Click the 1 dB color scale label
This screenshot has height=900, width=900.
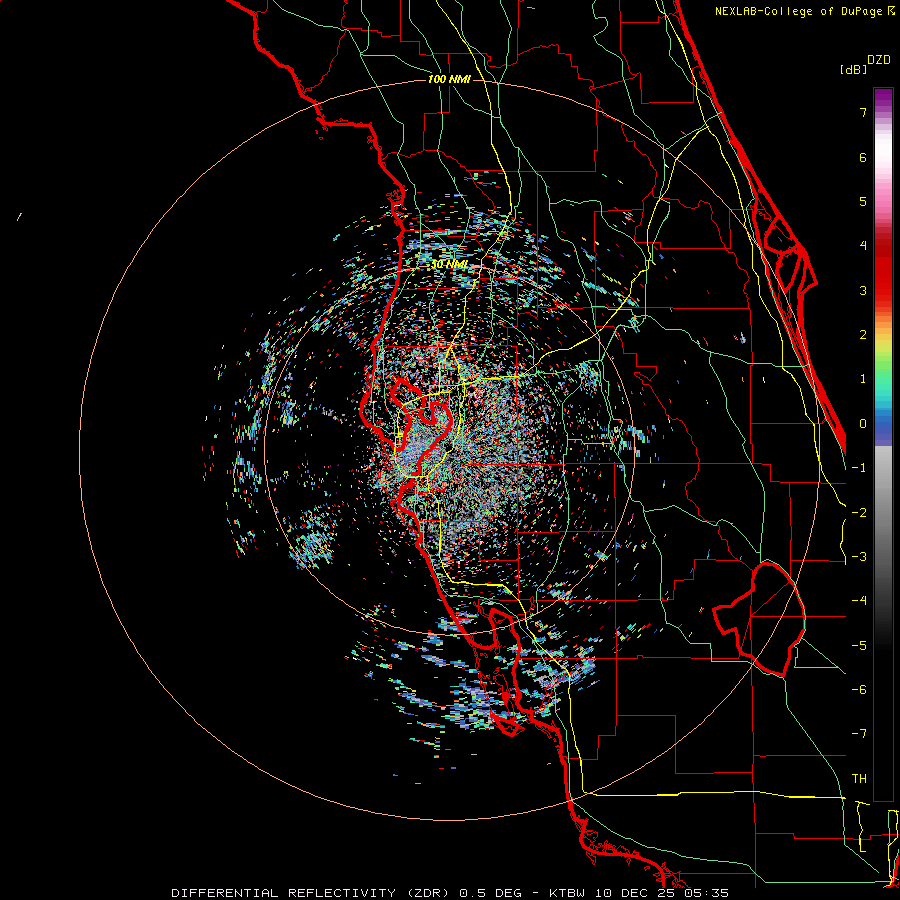[863, 379]
